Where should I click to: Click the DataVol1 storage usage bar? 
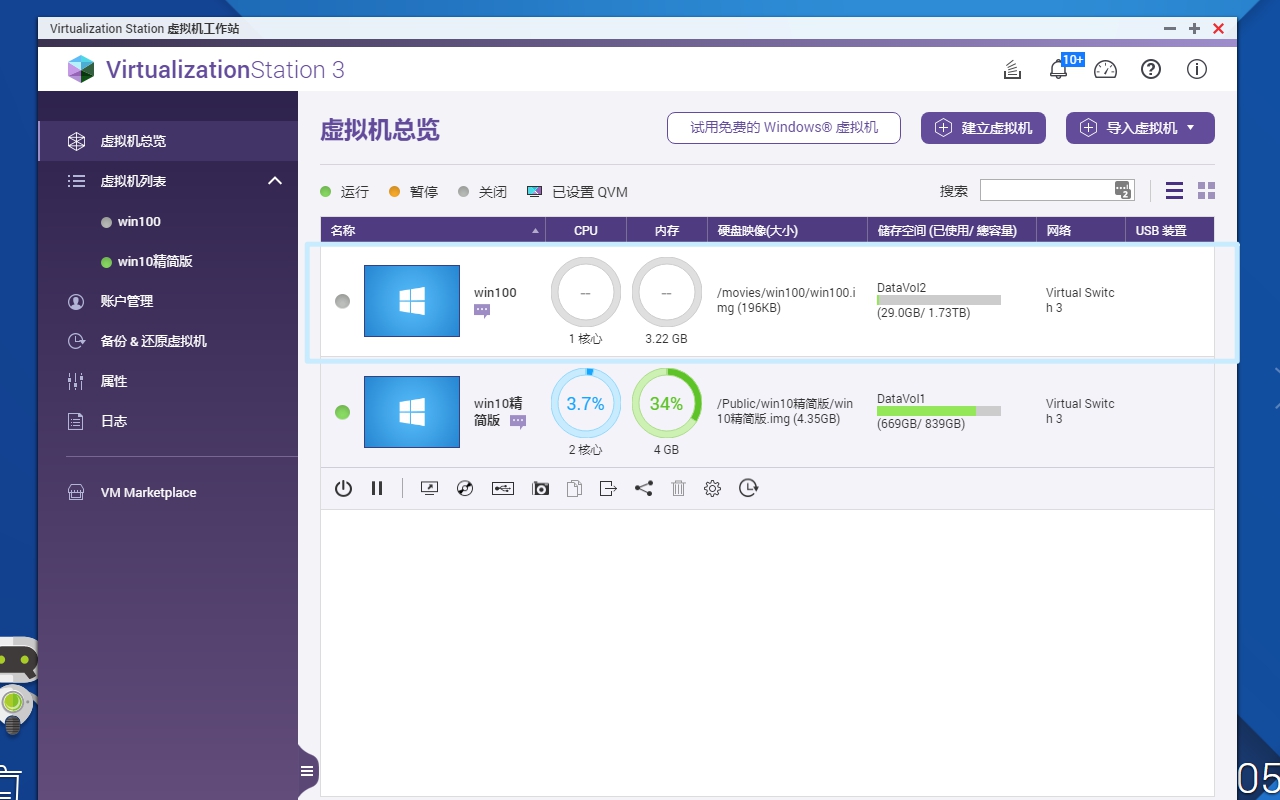click(939, 411)
